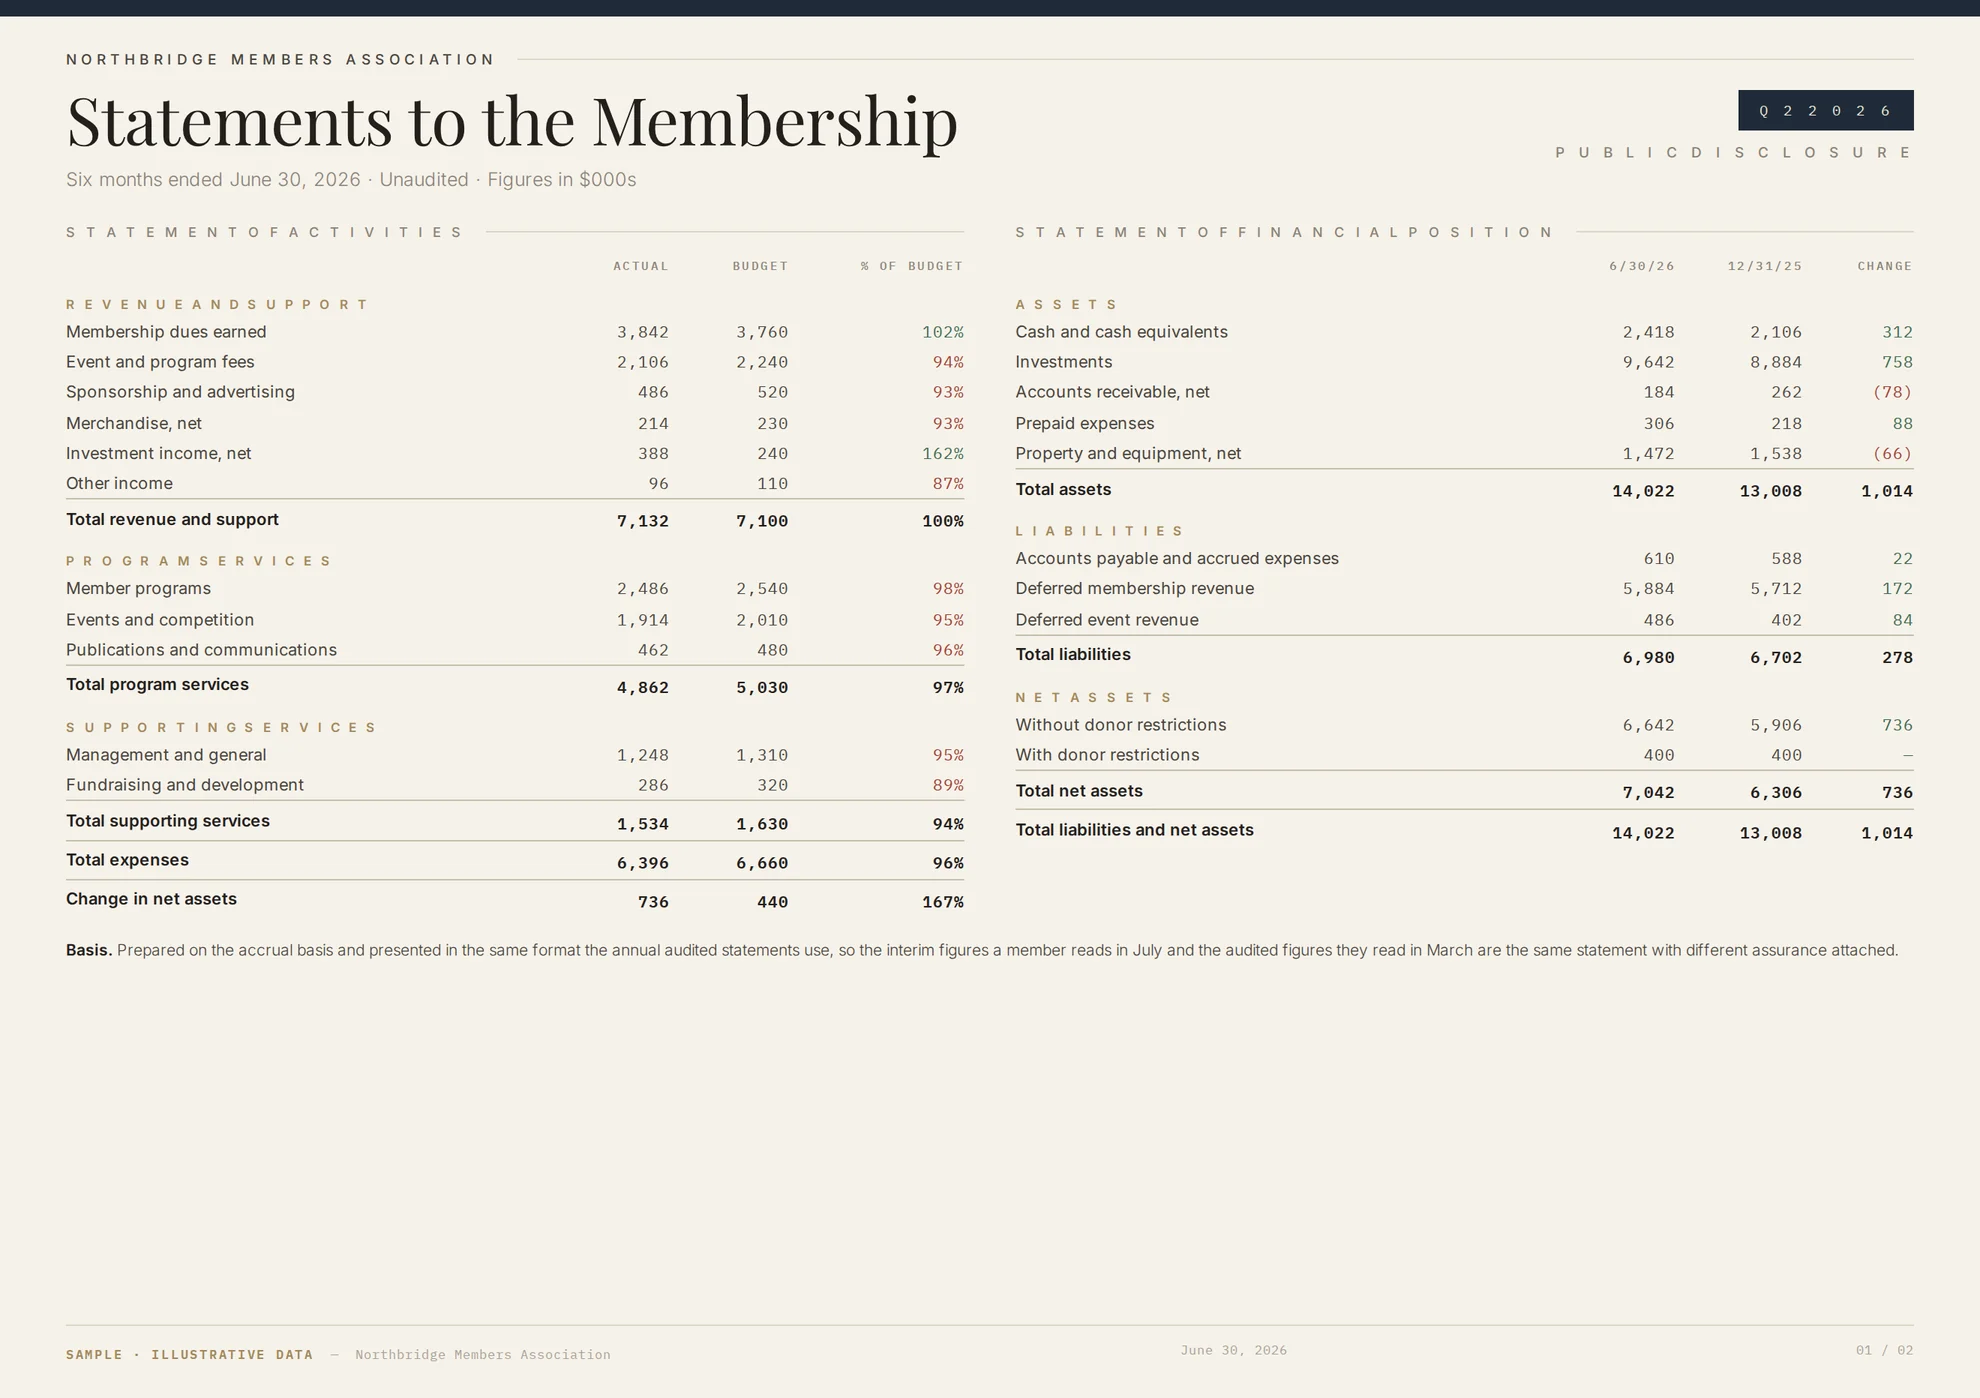Click the Statement of Activities section heading
Viewport: 1980px width, 1398px height.
265,232
